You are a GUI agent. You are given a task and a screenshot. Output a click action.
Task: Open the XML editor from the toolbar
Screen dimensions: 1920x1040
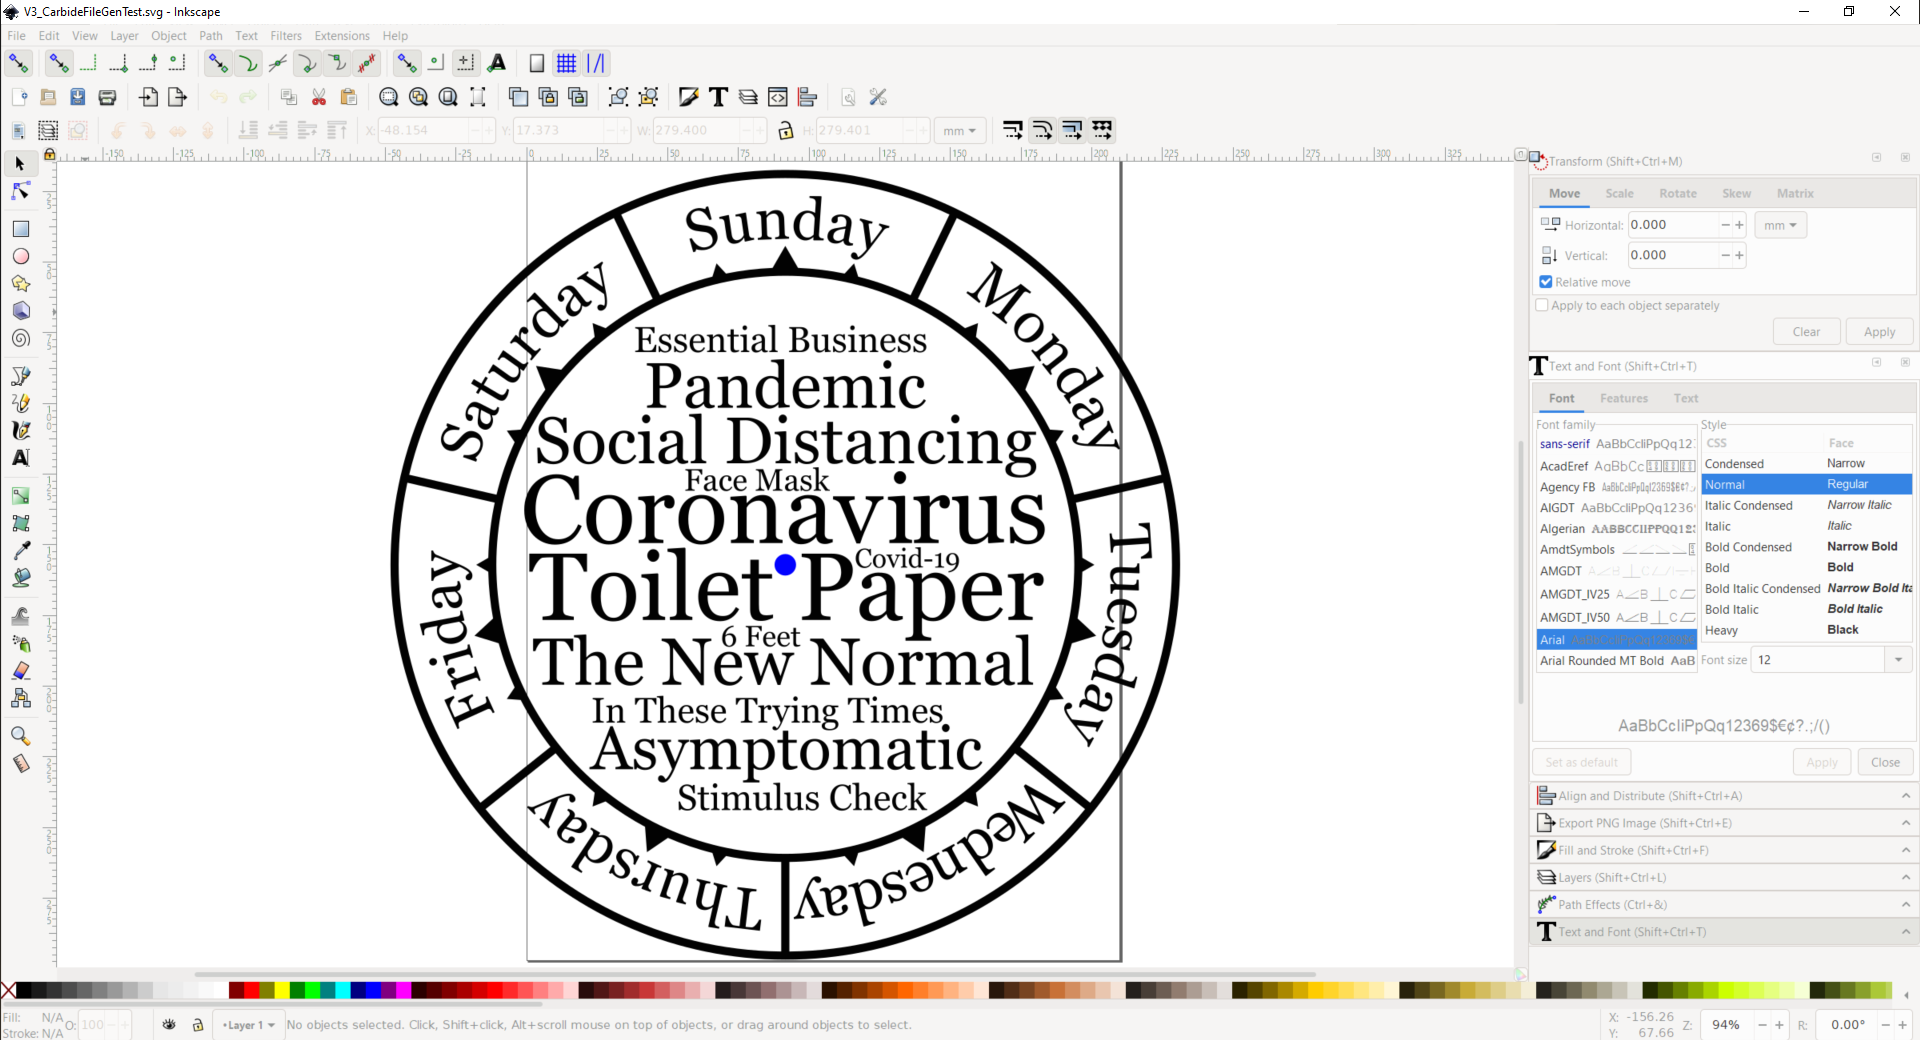click(778, 97)
